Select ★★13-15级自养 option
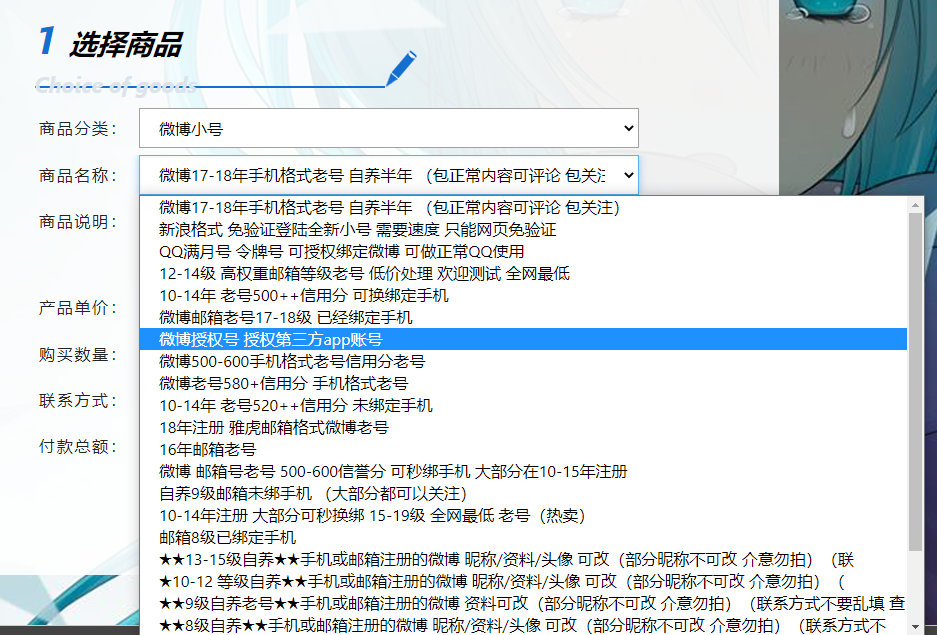This screenshot has width=937, height=635. [x=523, y=559]
